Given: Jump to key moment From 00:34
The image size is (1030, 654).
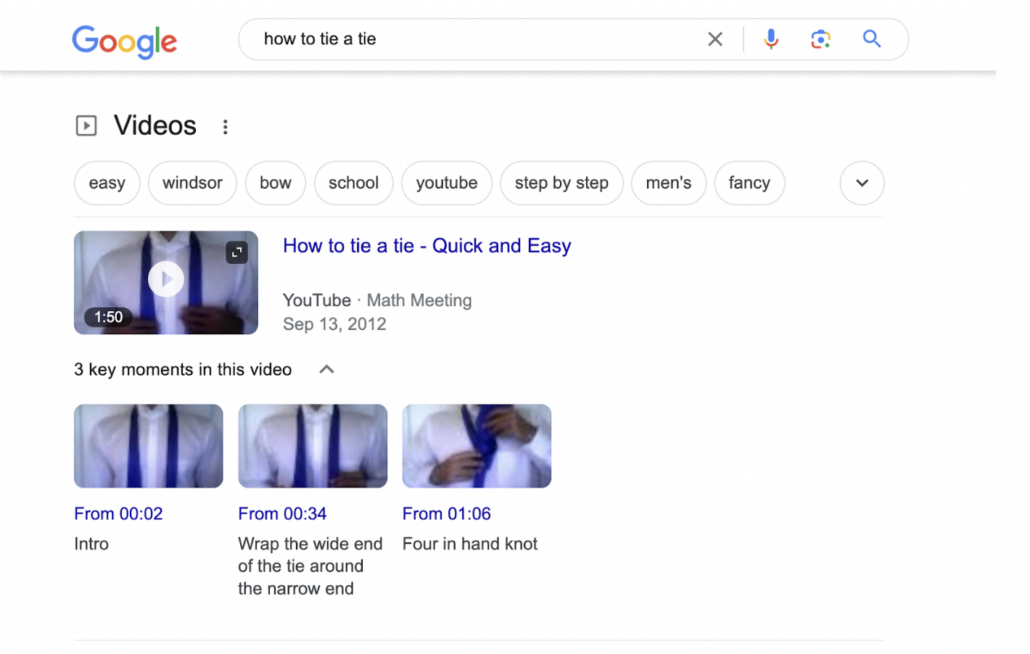Looking at the screenshot, I should coord(282,514).
